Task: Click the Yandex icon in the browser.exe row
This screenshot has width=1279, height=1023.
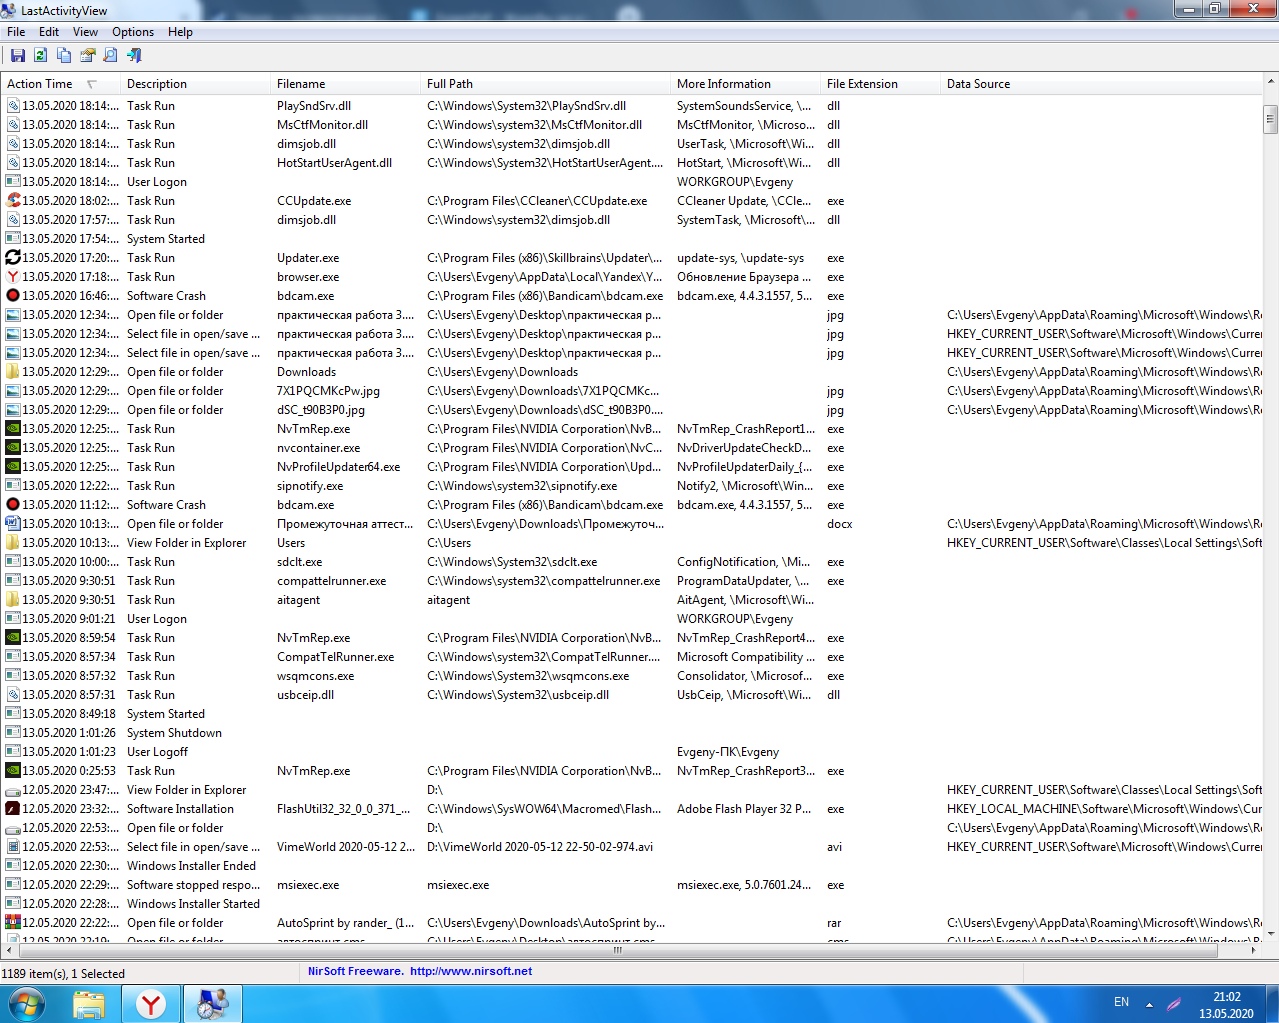Action: [13, 277]
